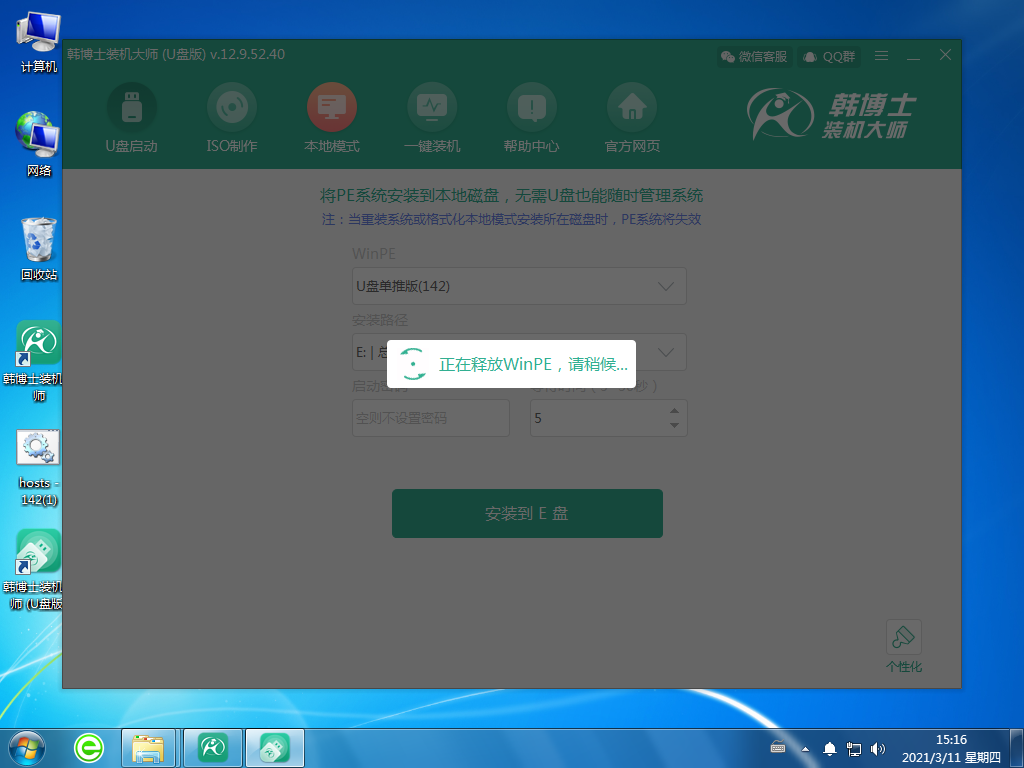Open the network tray icon
Screen dimensions: 1024x768
click(853, 747)
